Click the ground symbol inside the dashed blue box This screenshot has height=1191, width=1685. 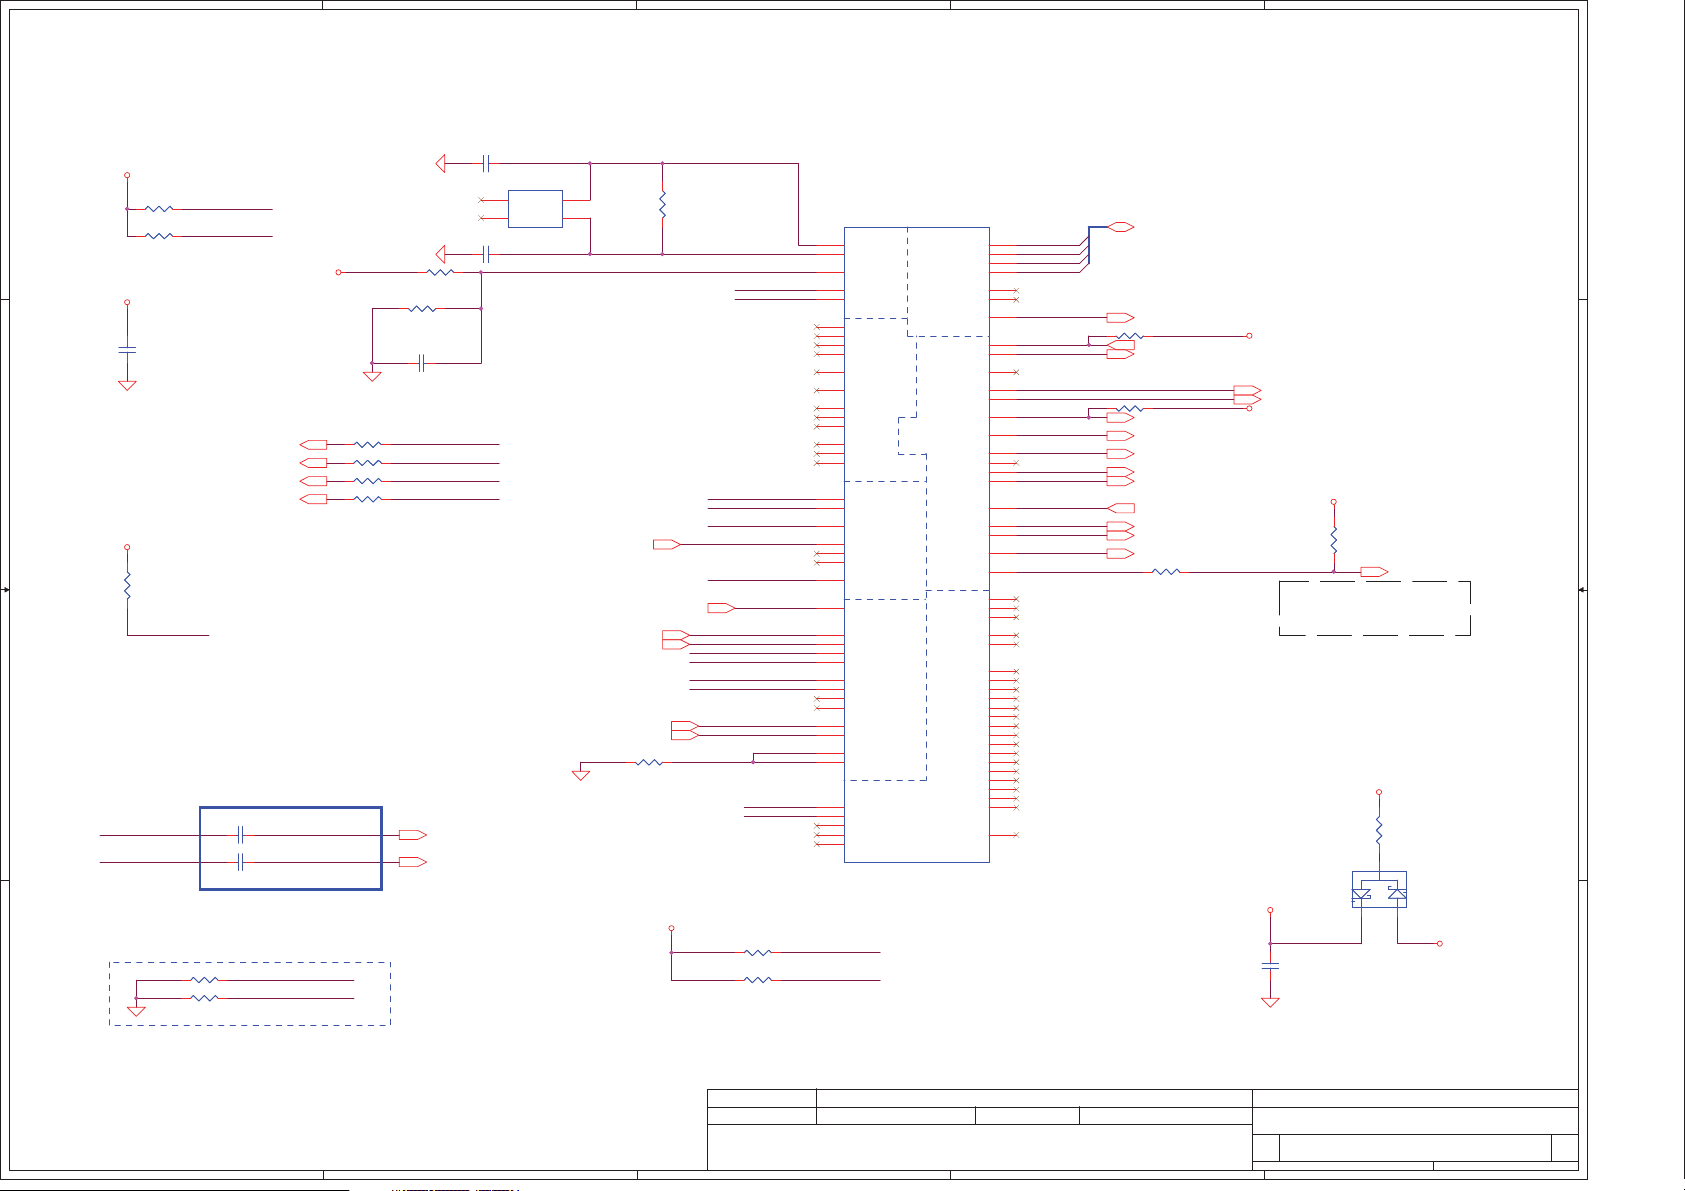[x=136, y=1011]
